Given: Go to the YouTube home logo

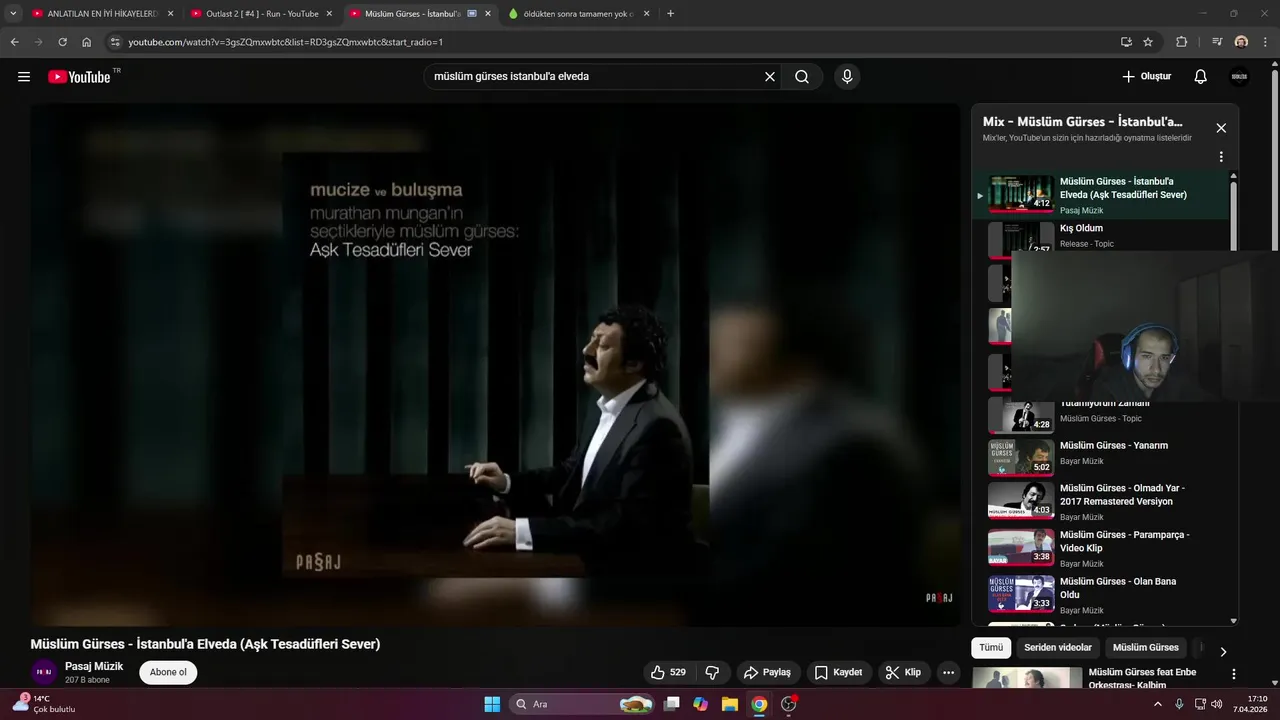Looking at the screenshot, I should [79, 77].
